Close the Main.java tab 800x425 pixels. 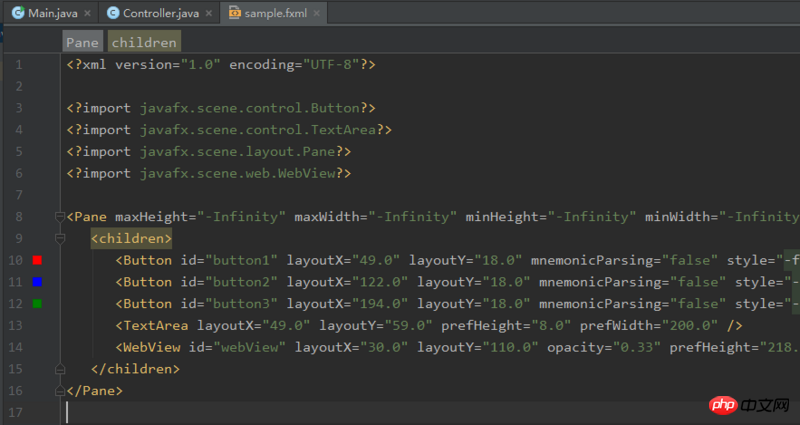(x=88, y=14)
